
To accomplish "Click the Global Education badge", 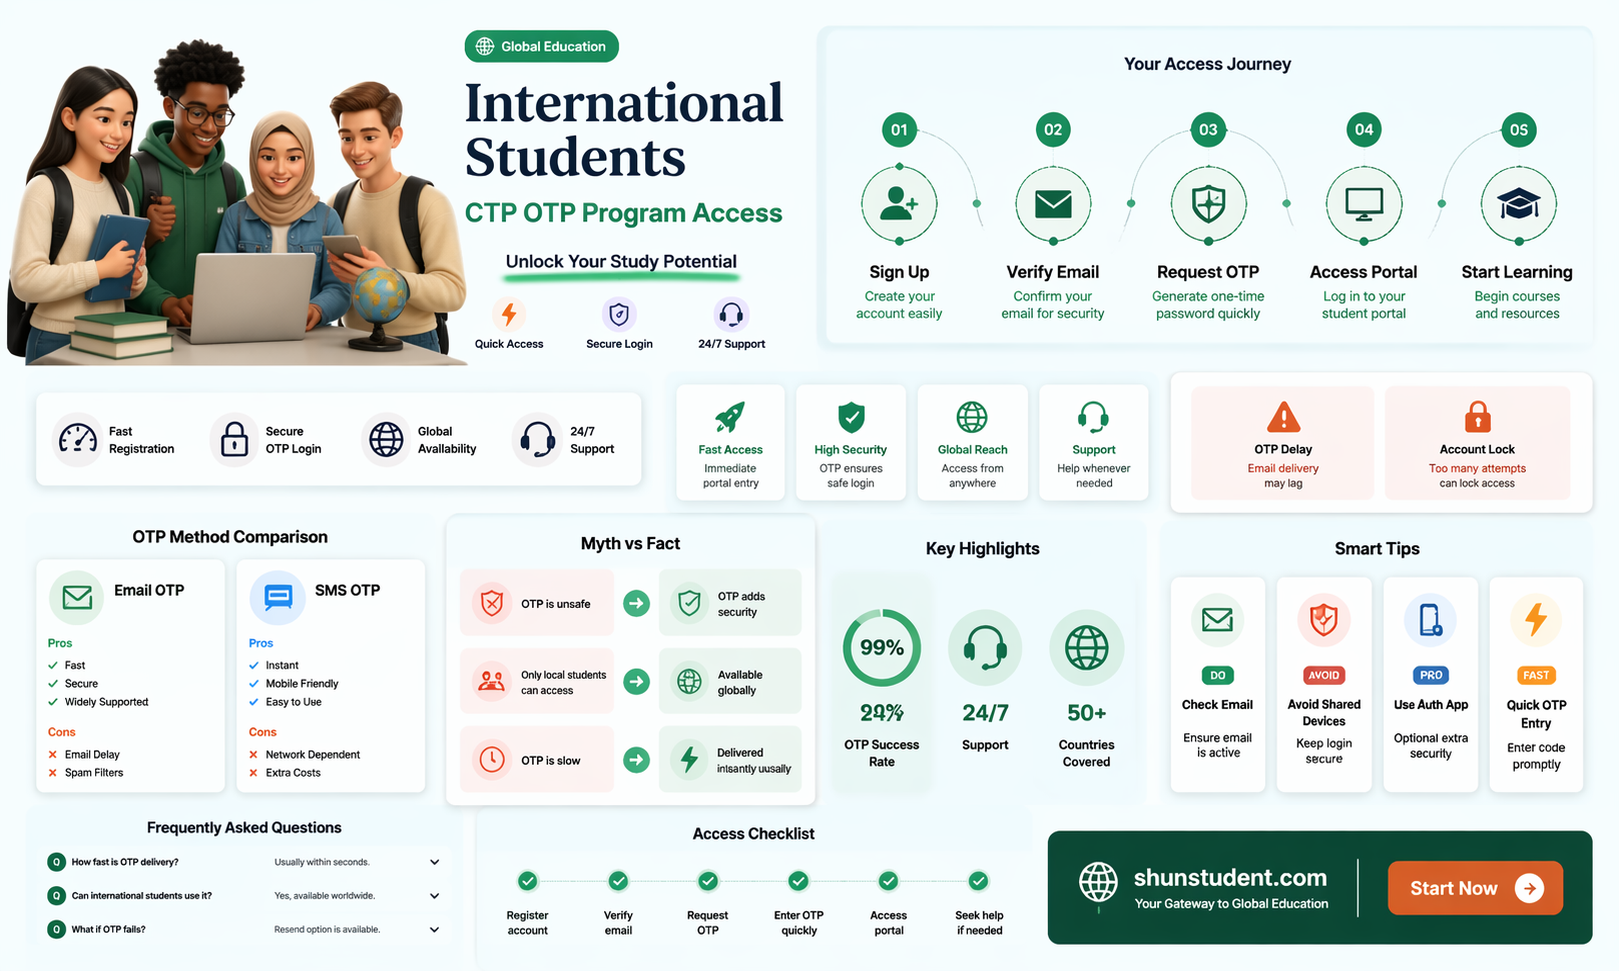I will (541, 46).
